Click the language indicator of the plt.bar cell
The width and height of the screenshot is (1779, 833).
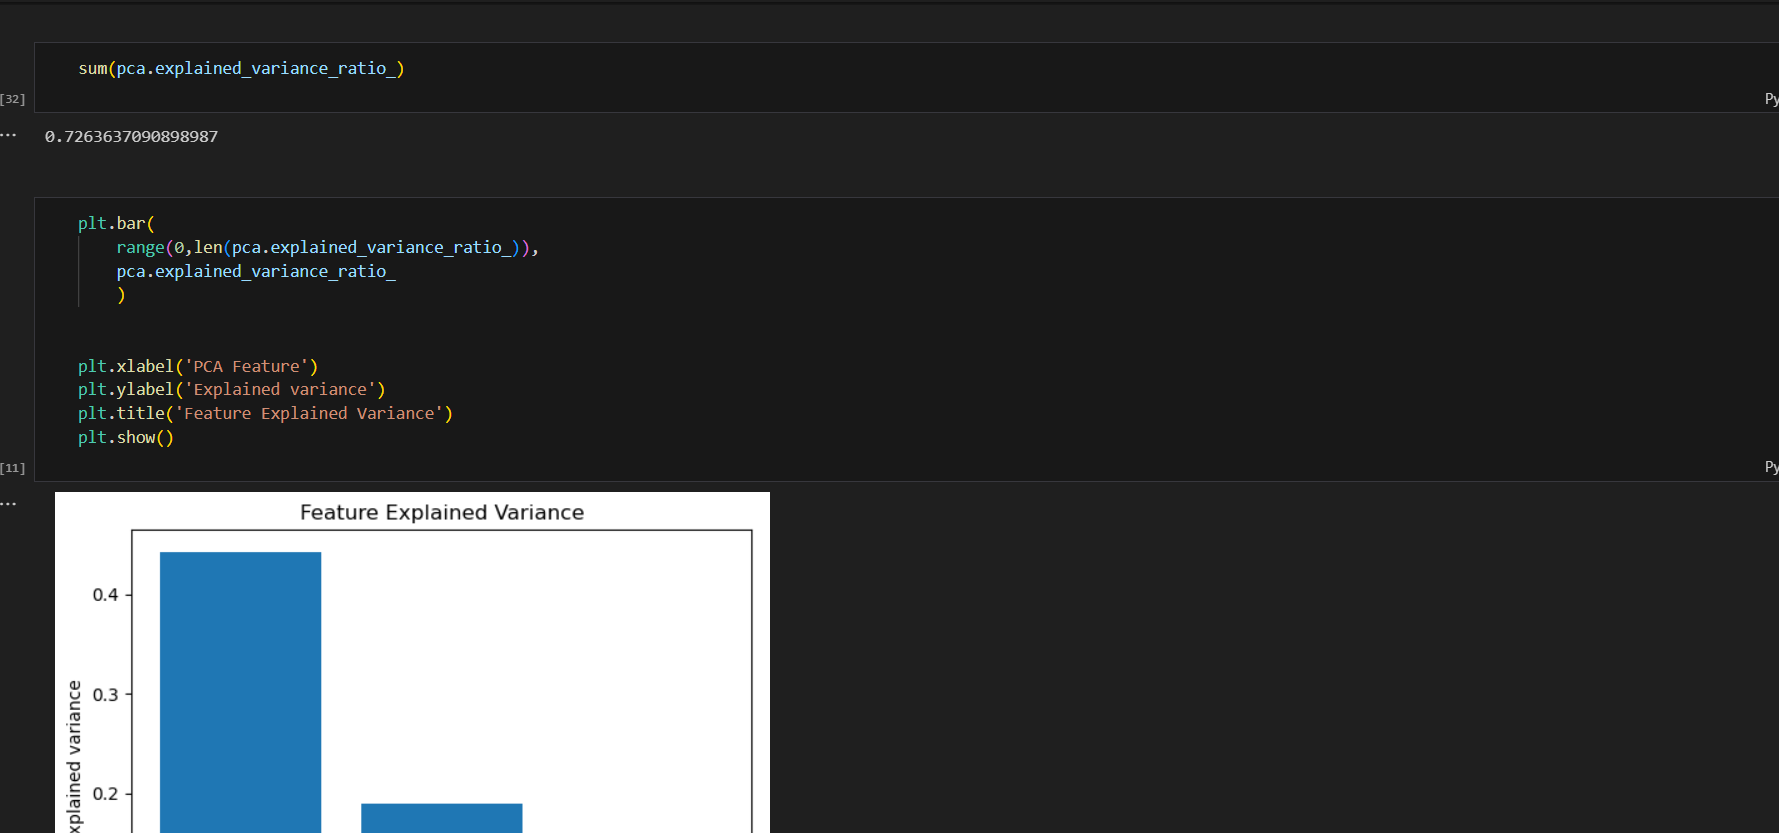point(1771,467)
